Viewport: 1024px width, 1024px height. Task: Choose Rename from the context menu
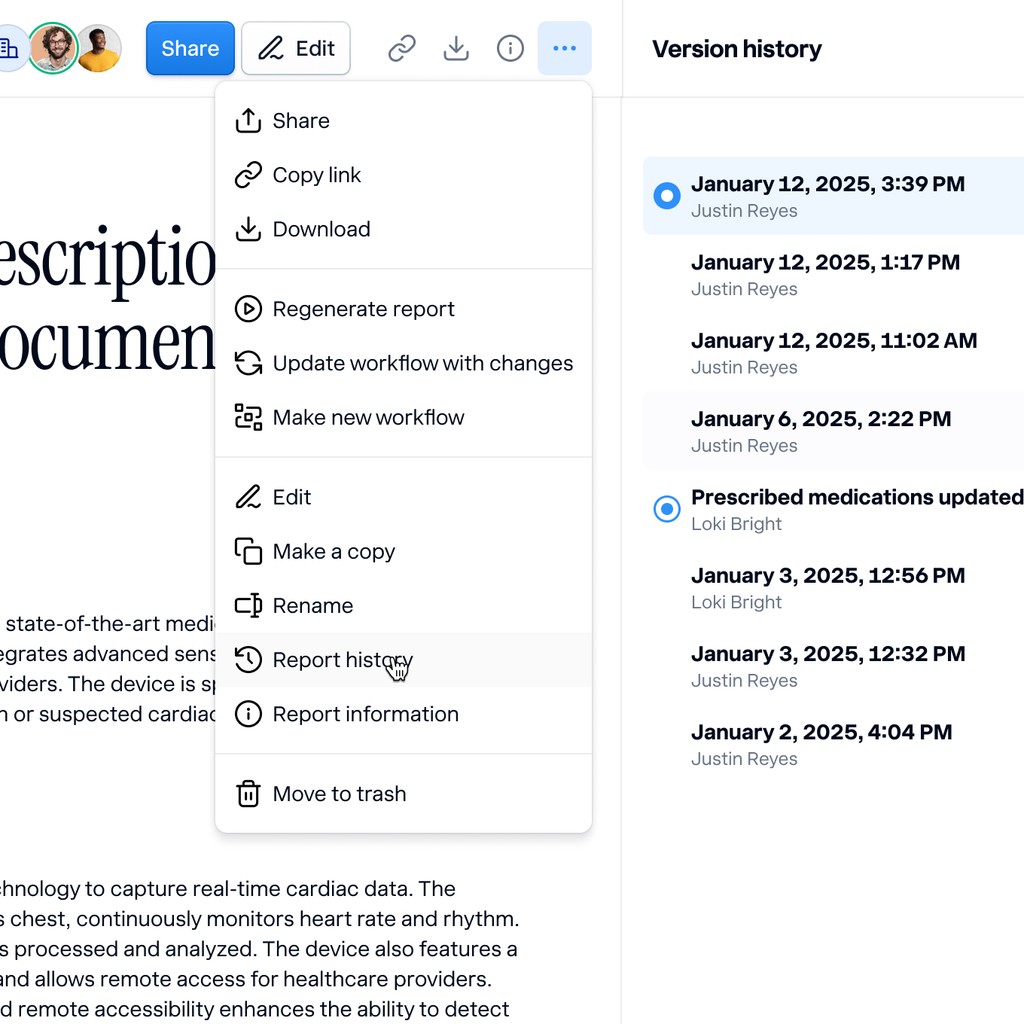(312, 605)
